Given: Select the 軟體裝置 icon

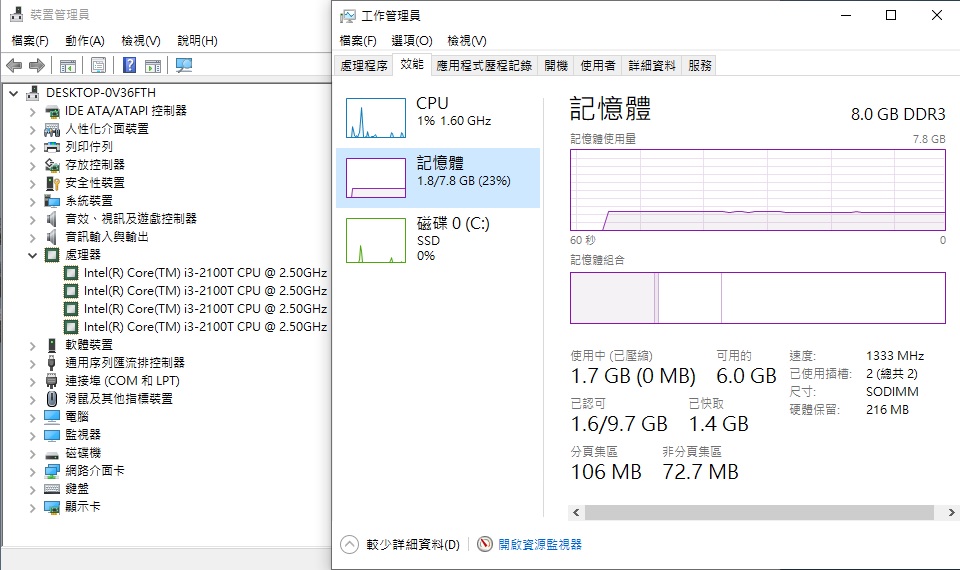Looking at the screenshot, I should (x=52, y=345).
